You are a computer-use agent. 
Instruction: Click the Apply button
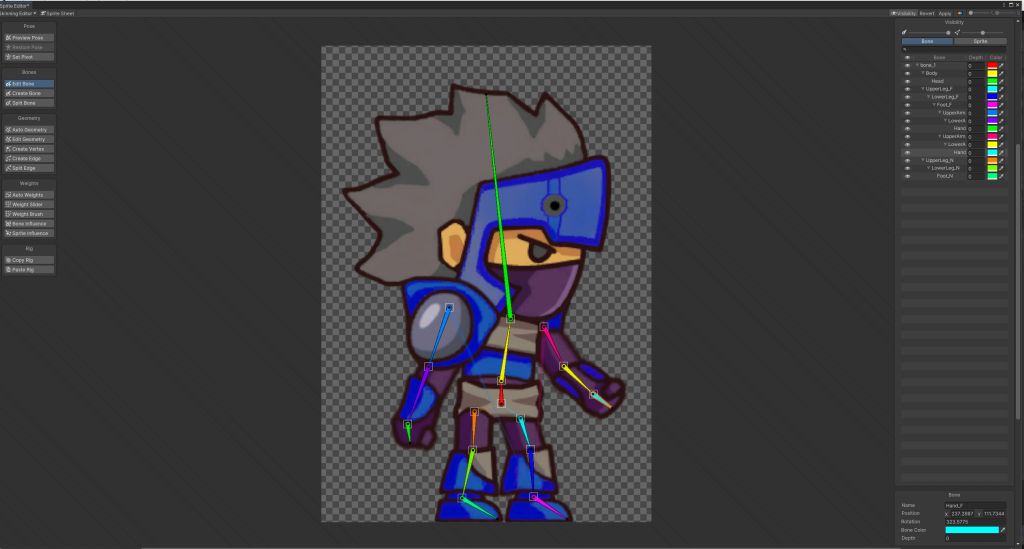(x=945, y=13)
